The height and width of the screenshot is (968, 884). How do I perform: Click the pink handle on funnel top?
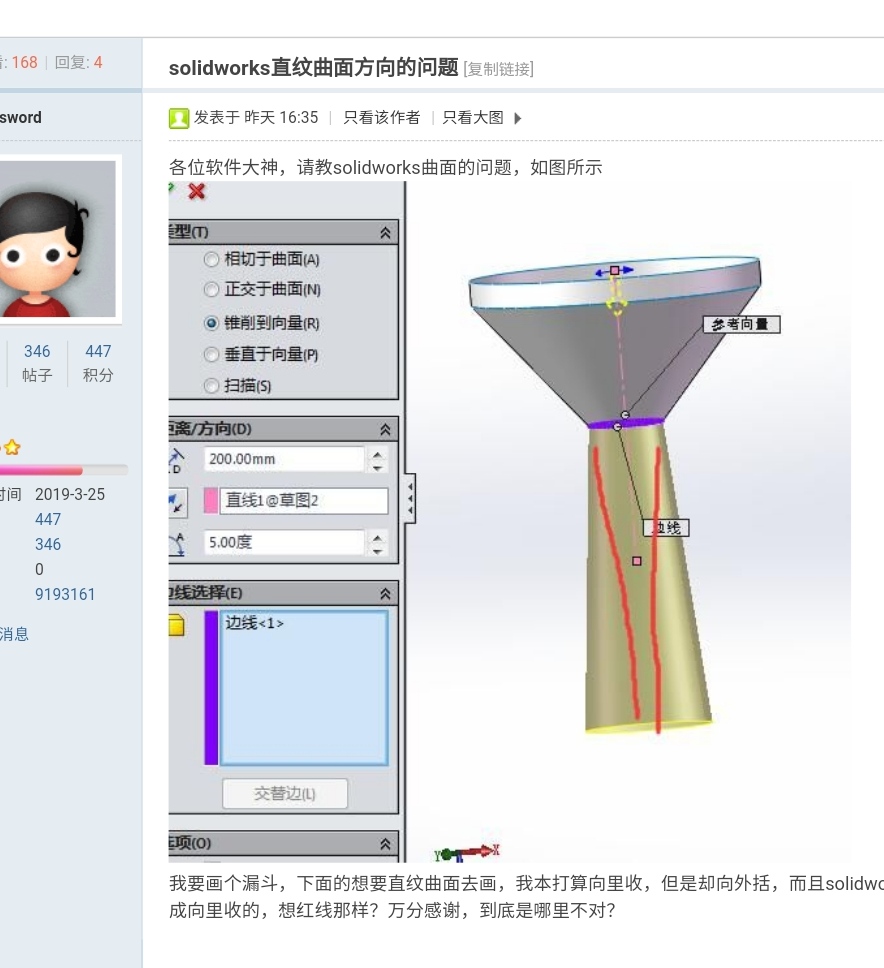click(615, 270)
